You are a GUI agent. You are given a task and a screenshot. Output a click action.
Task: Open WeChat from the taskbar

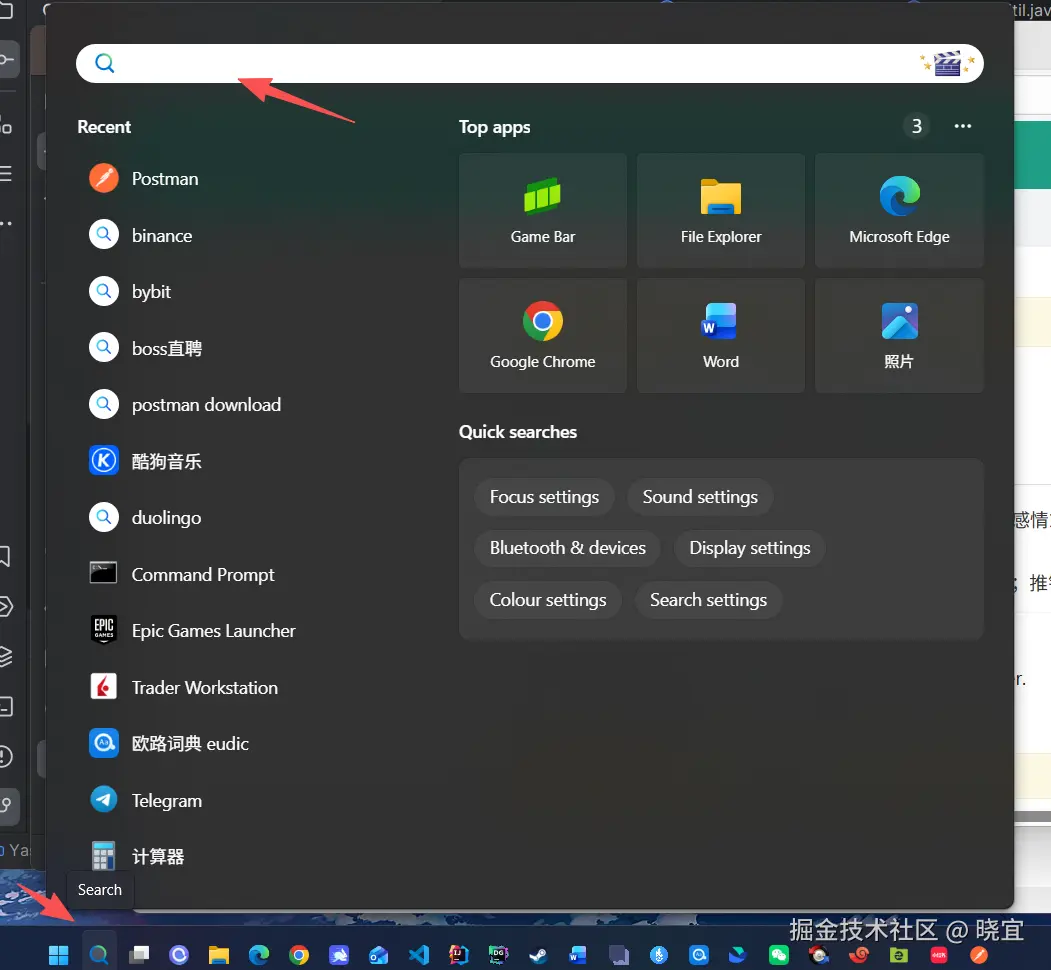click(779, 955)
